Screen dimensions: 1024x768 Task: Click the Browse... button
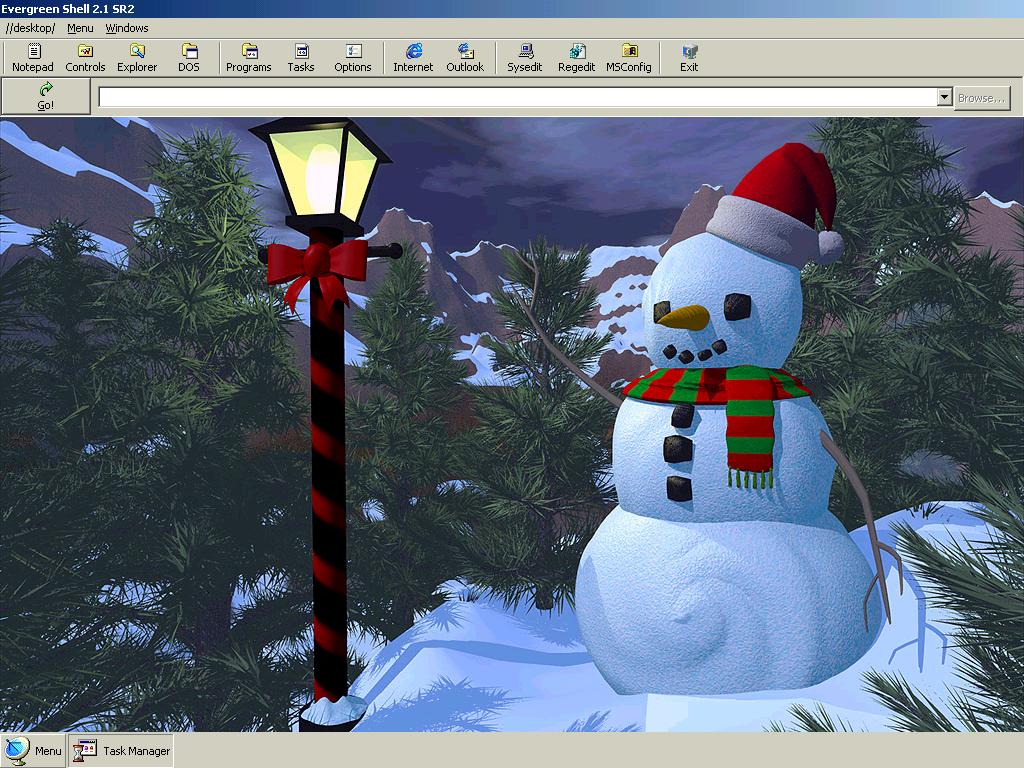tap(981, 98)
